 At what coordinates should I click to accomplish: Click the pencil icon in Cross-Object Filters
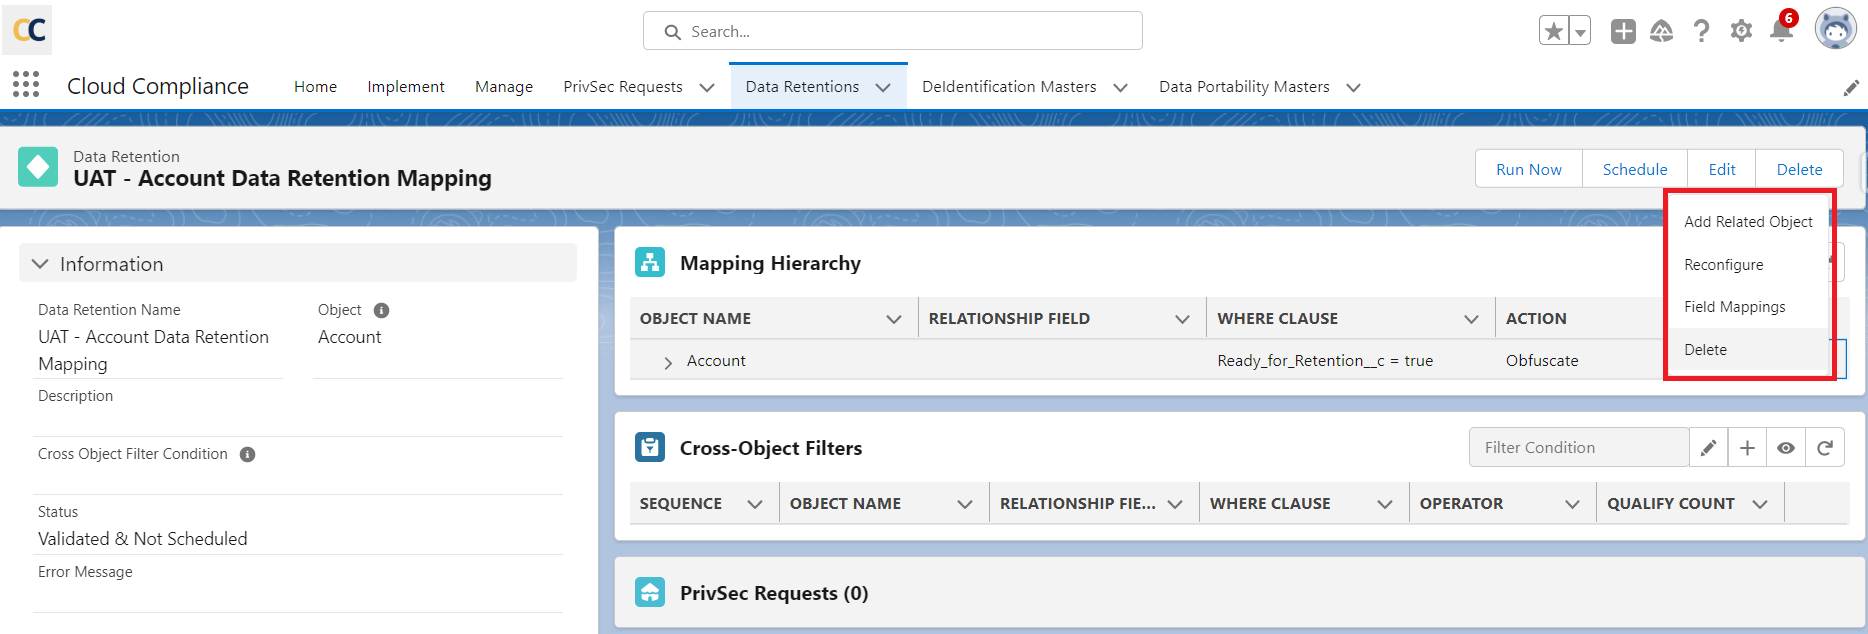pos(1708,448)
